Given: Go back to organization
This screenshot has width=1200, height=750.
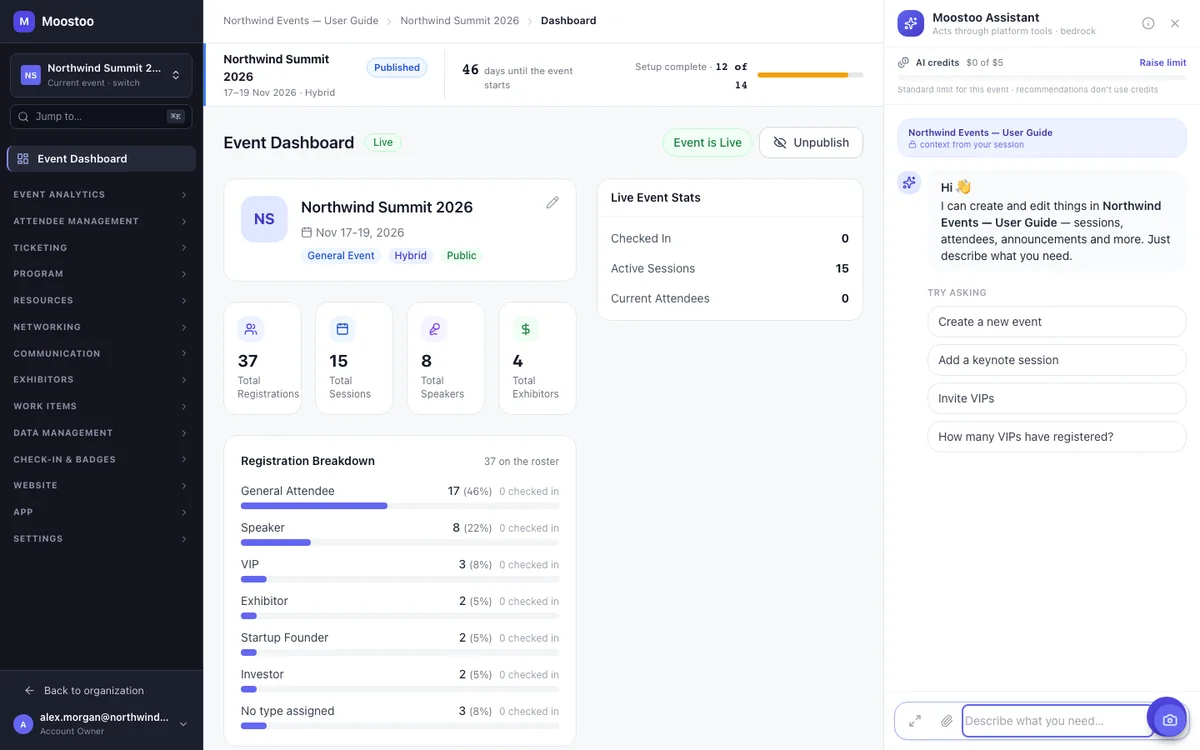Looking at the screenshot, I should click(x=93, y=690).
